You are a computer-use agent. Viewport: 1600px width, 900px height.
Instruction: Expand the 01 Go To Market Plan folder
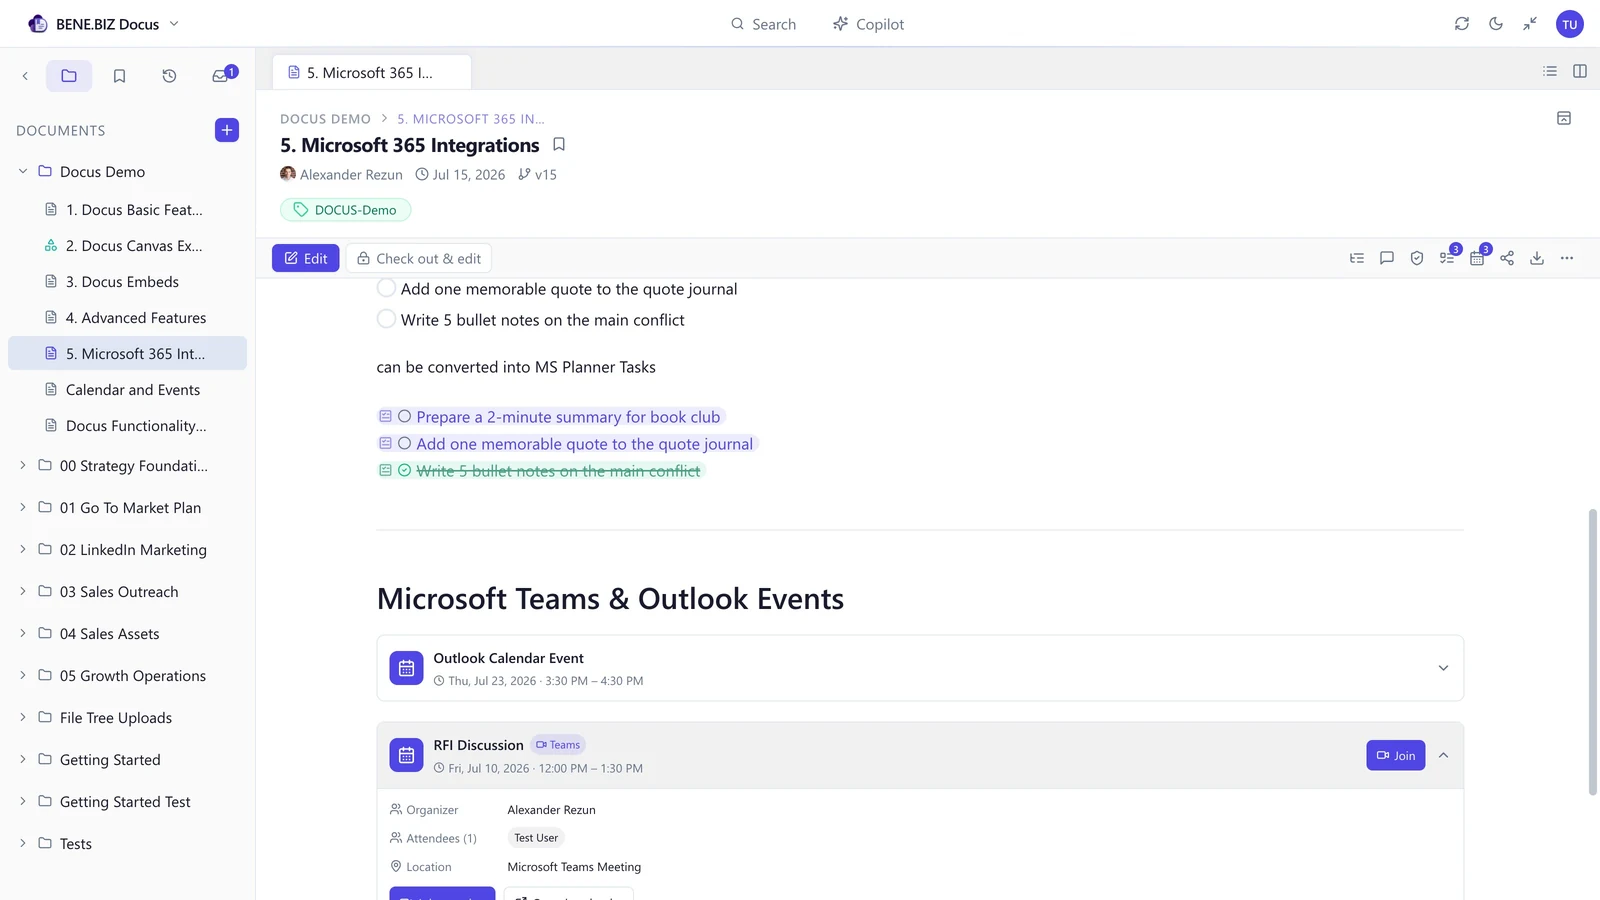[23, 507]
